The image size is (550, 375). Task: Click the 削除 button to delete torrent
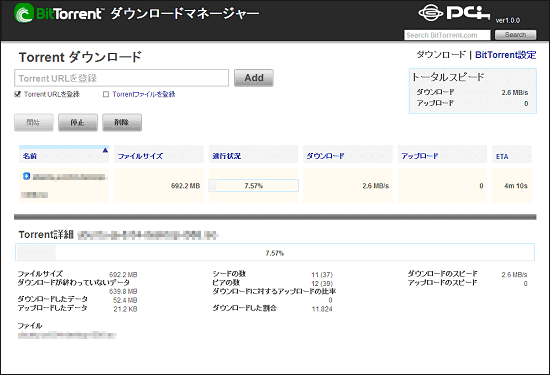tap(122, 122)
